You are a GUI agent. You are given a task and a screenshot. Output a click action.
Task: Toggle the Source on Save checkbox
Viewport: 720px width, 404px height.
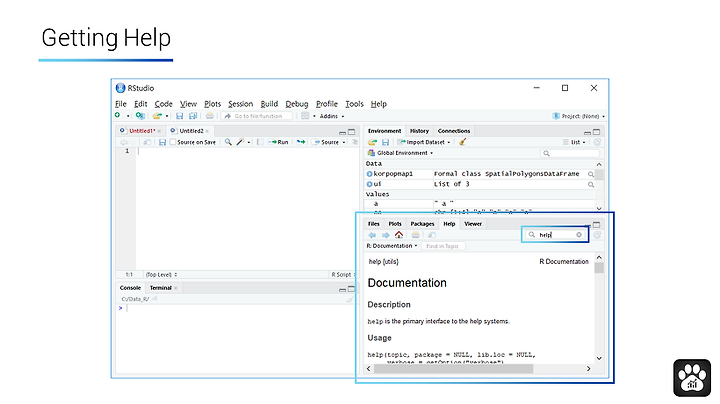coord(173,142)
